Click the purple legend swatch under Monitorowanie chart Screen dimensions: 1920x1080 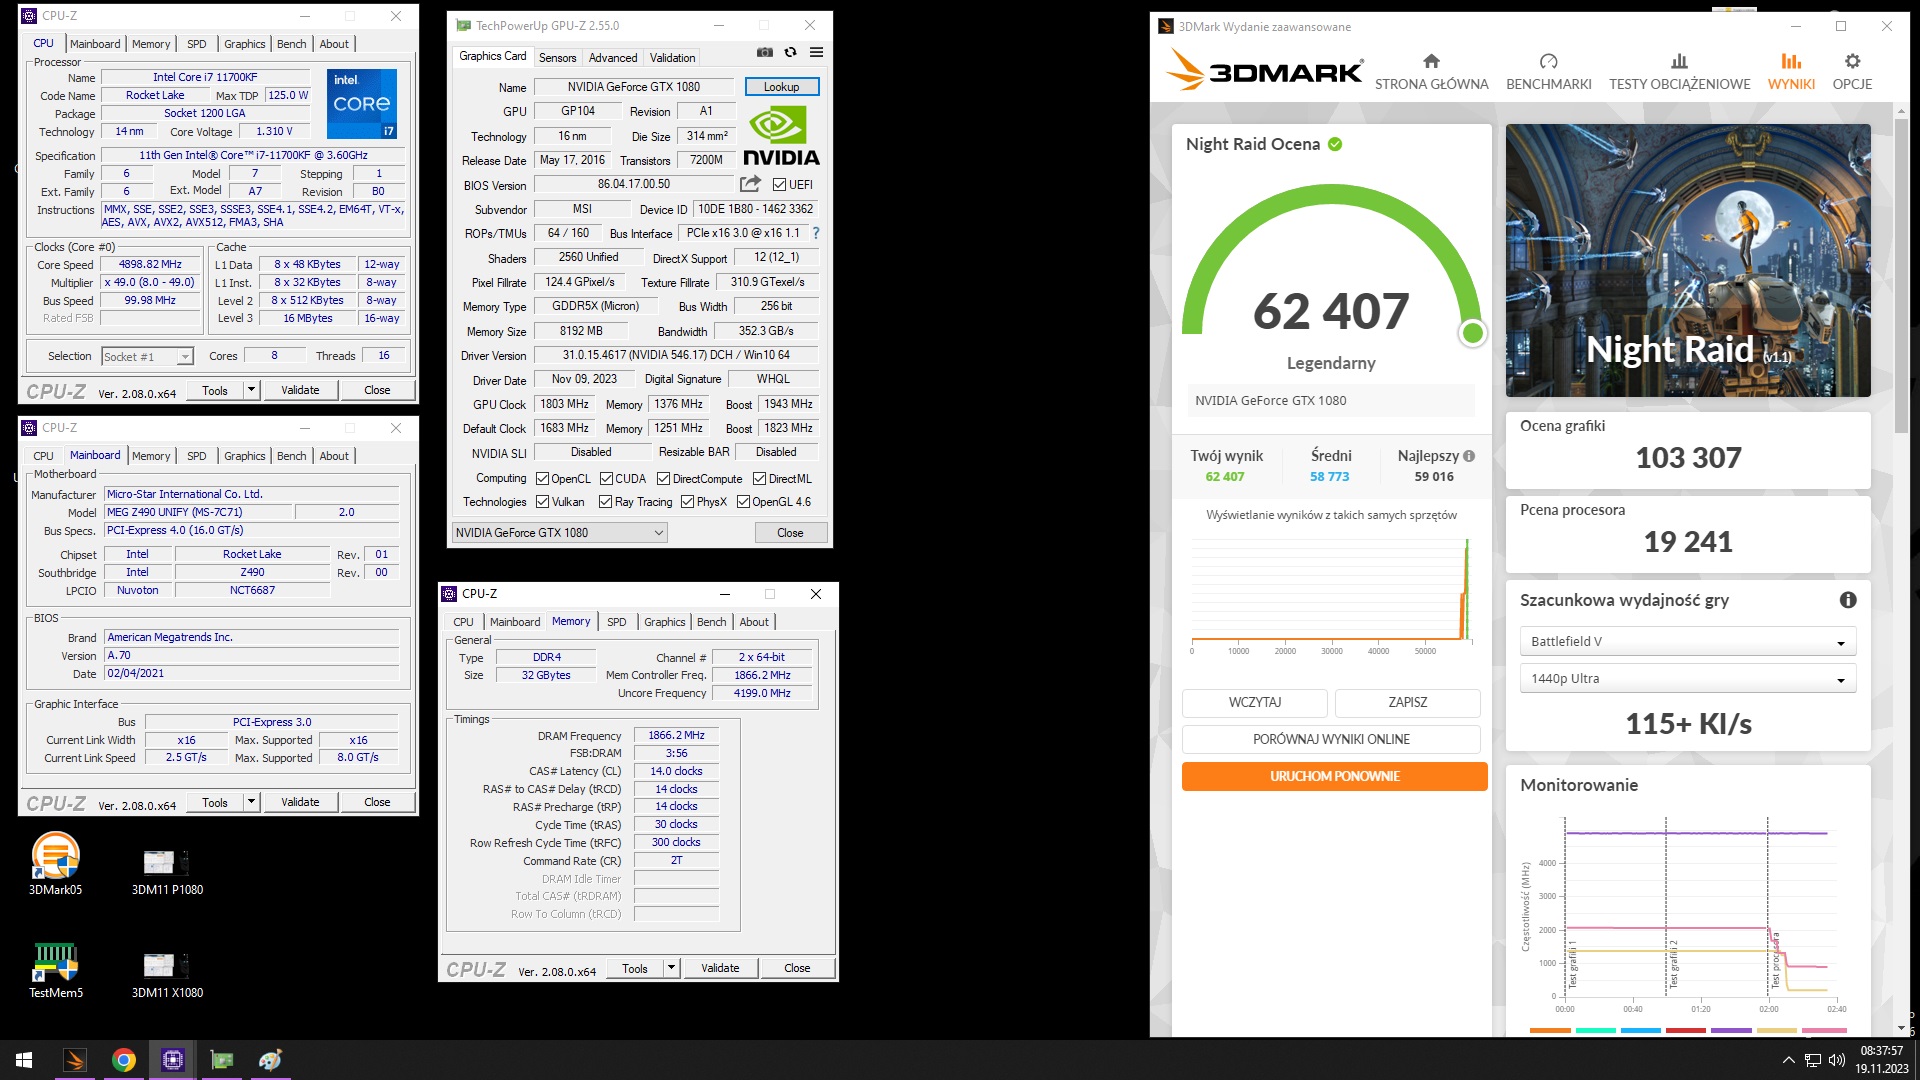point(1731,1030)
